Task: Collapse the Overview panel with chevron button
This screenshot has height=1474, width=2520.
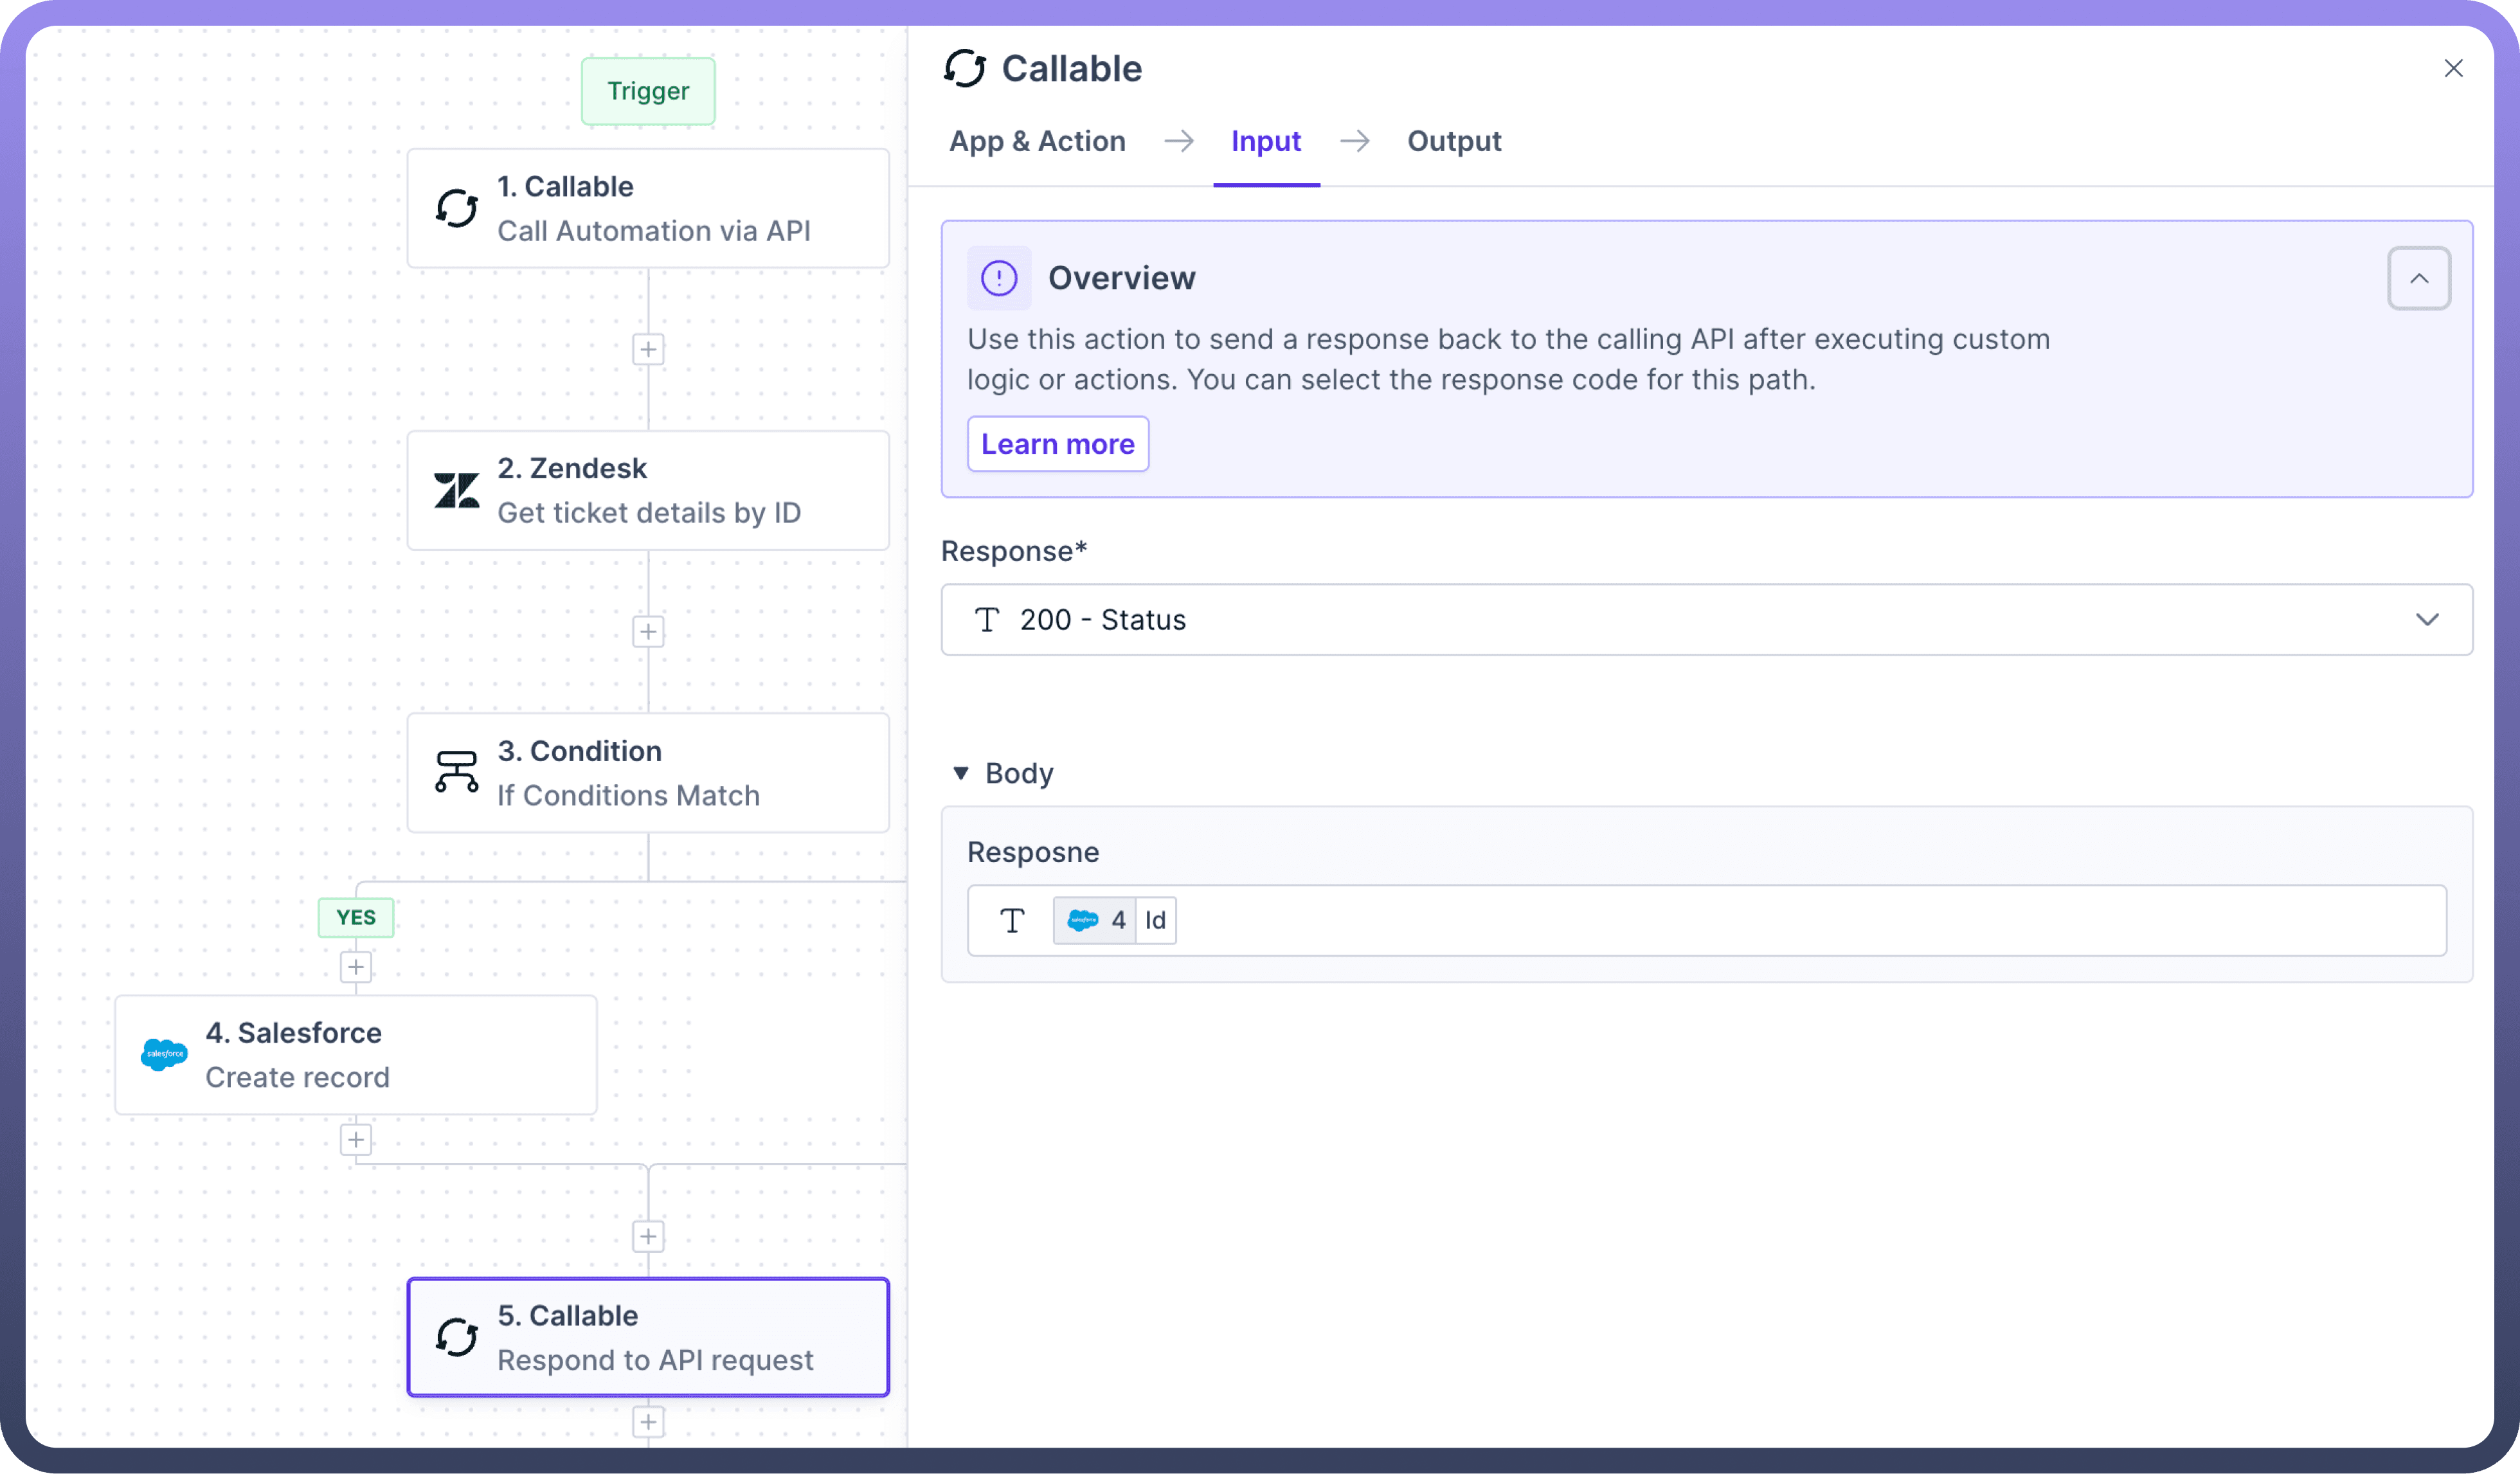Action: 2418,278
